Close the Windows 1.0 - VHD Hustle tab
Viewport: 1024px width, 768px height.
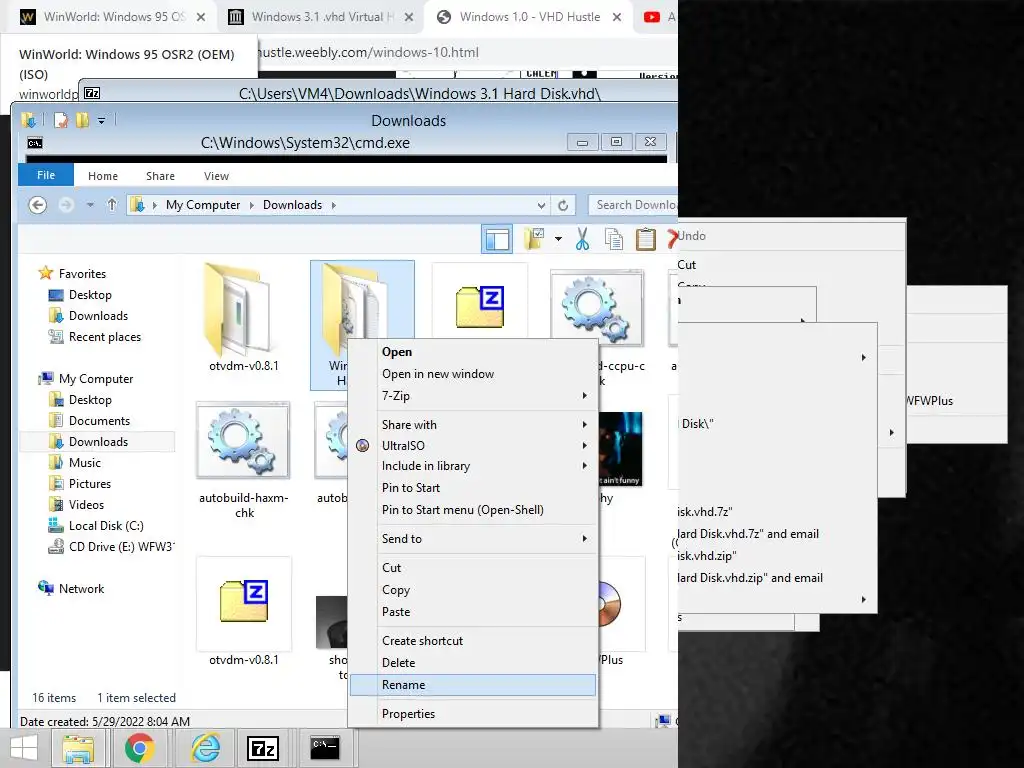click(x=616, y=18)
